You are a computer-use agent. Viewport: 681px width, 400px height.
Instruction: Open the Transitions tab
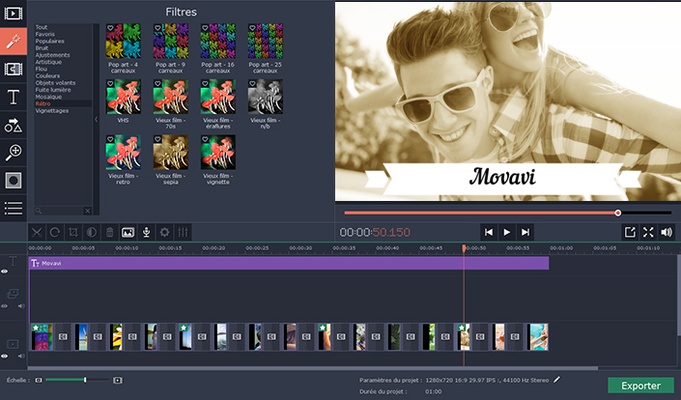[x=13, y=69]
